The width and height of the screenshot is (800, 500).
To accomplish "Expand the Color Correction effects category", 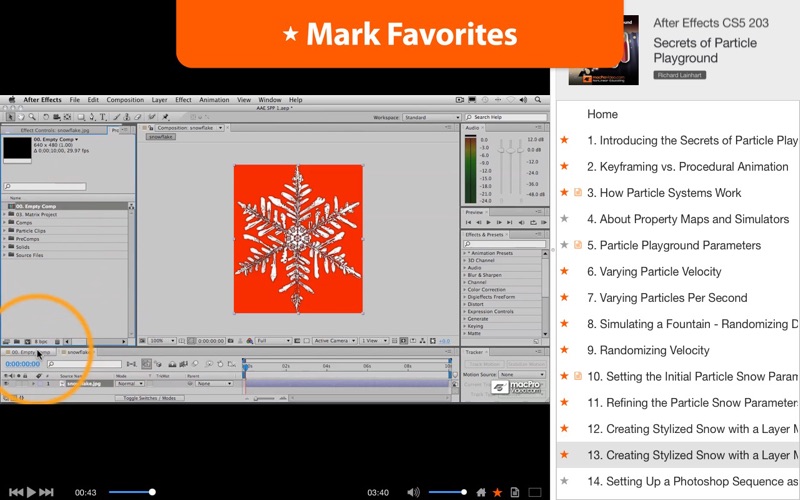I will click(x=465, y=289).
